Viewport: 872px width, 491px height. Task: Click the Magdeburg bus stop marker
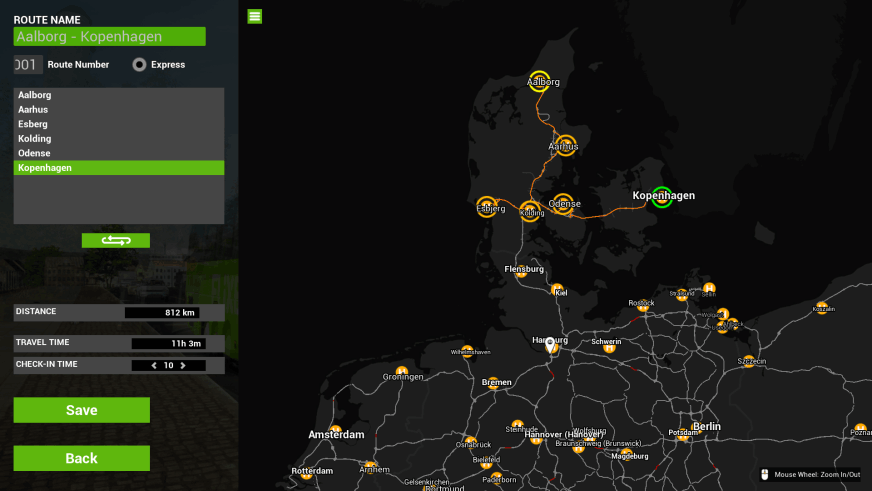click(627, 454)
